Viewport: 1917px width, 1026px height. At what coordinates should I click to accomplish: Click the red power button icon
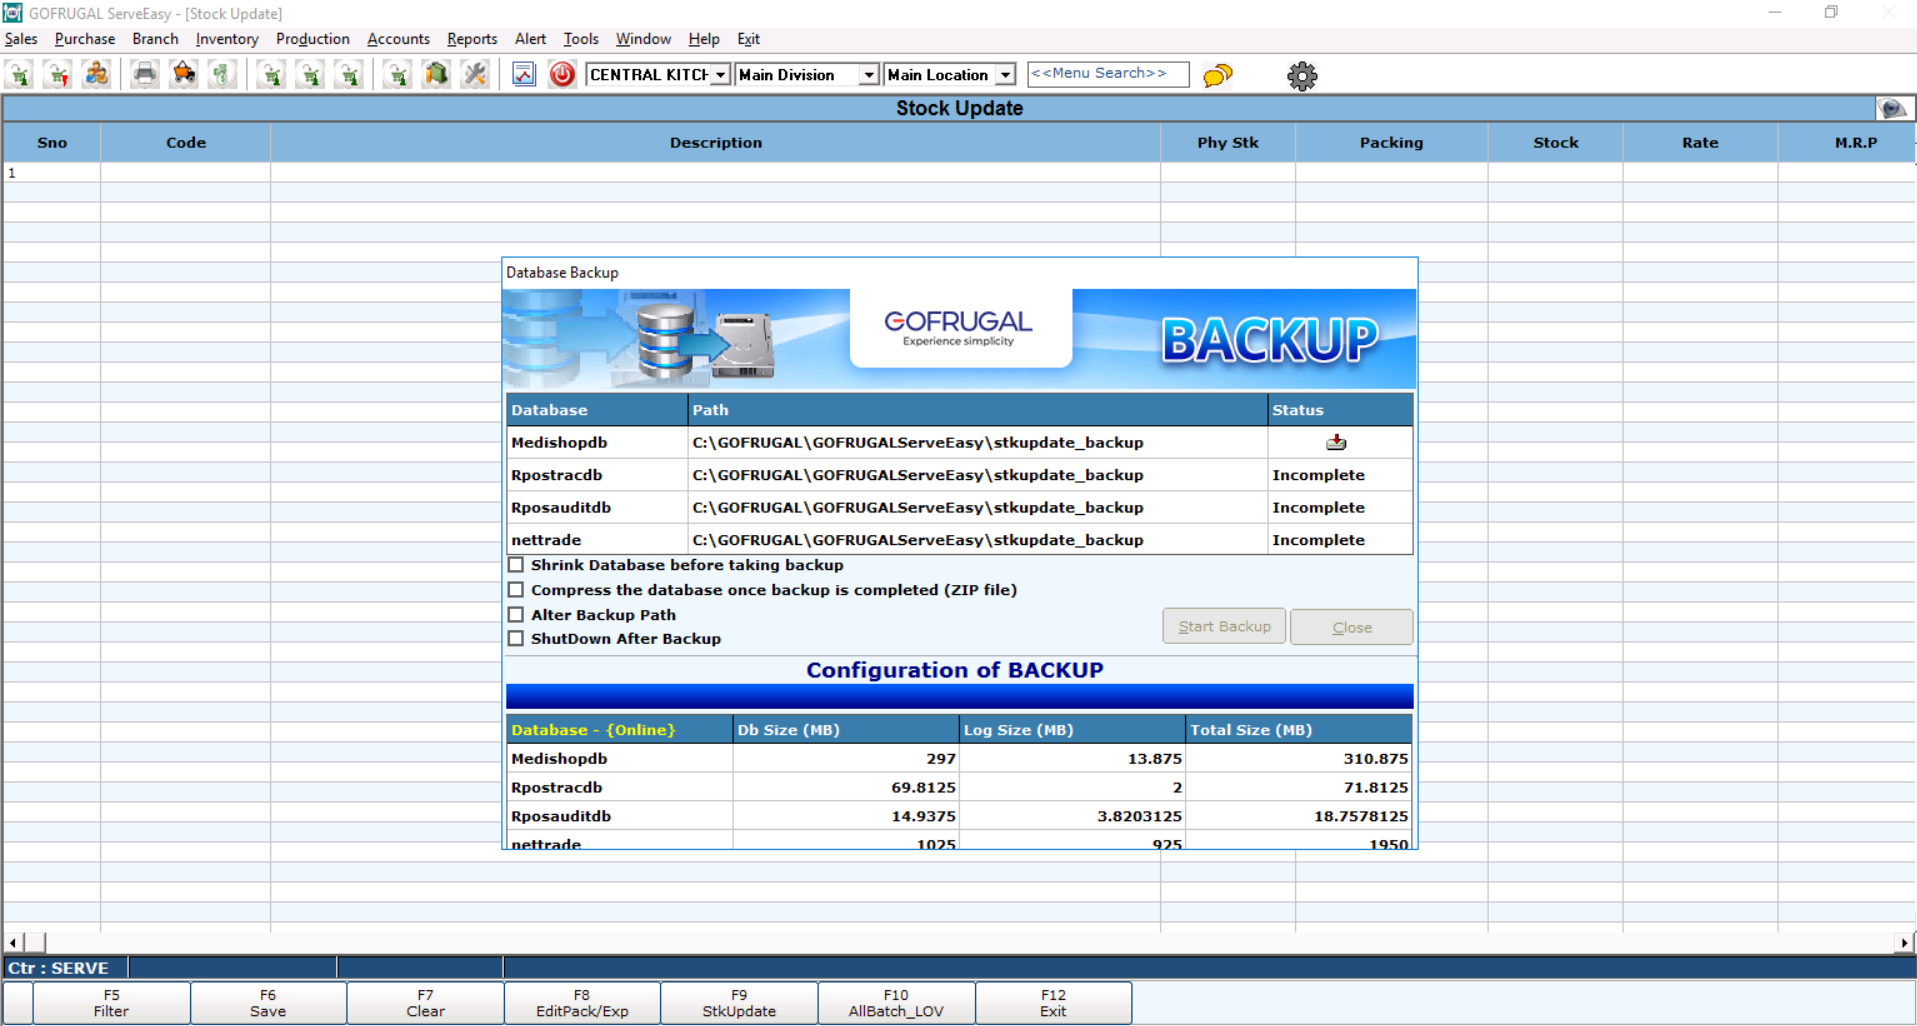click(562, 75)
